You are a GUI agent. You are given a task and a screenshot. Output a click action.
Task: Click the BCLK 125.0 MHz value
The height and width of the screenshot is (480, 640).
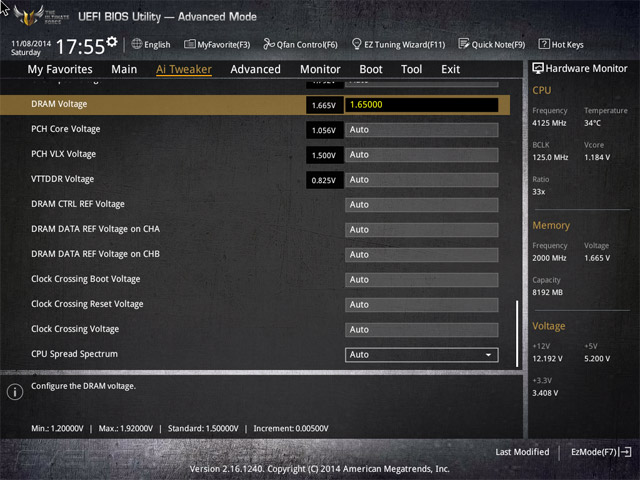click(x=550, y=157)
